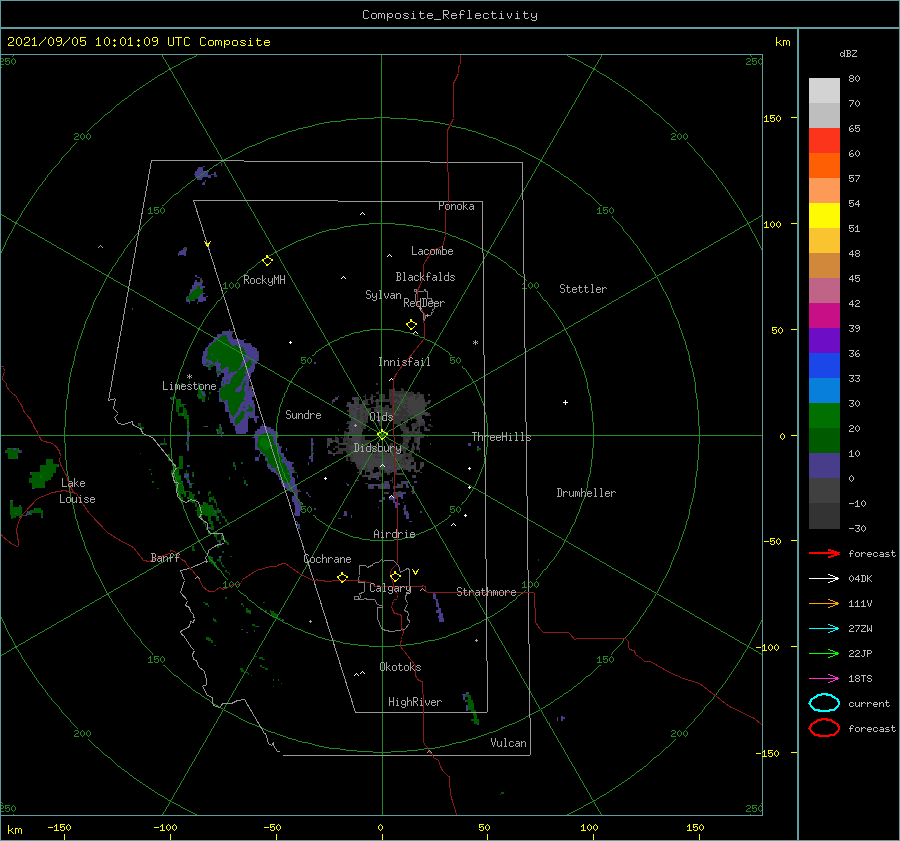Click the royal blue swatch below 36
900x841 pixels.
click(x=824, y=366)
